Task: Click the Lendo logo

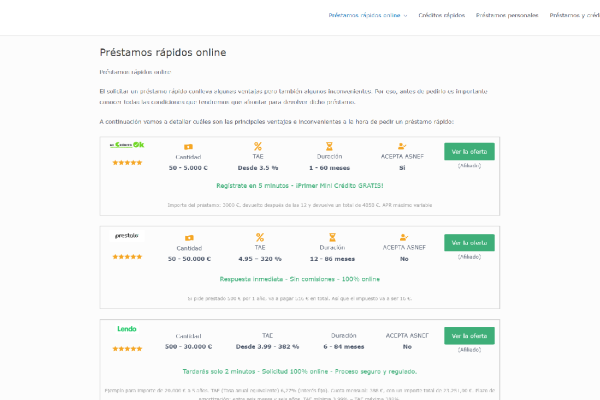Action: pos(127,329)
